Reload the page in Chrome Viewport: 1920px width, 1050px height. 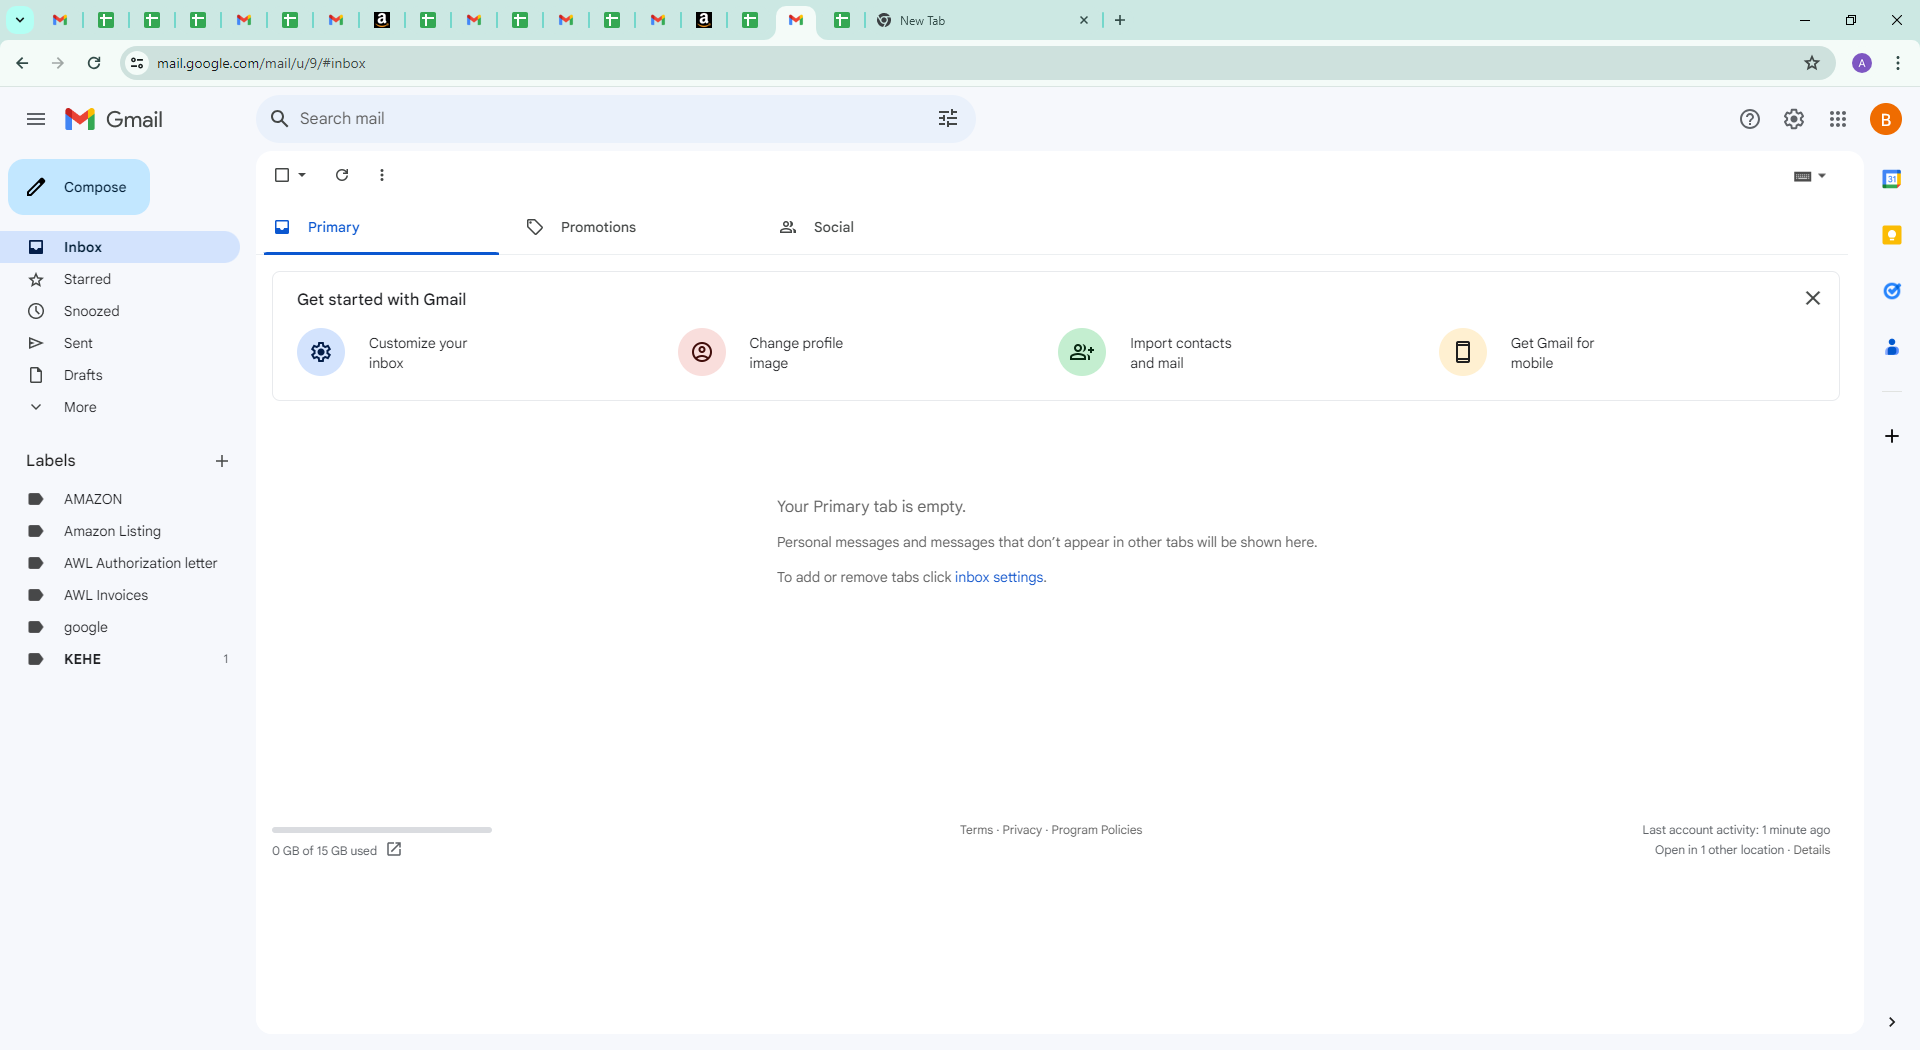coord(94,63)
